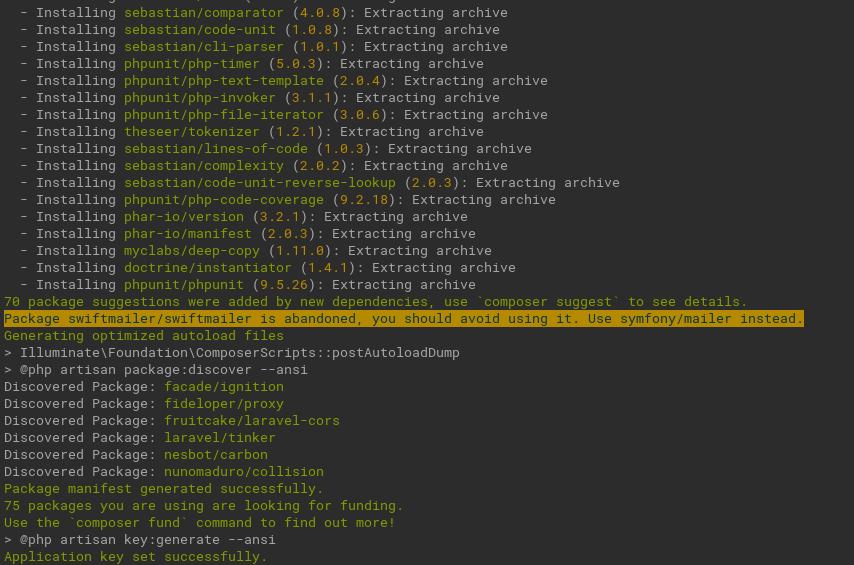Click the doctrine/instantiator package name
Viewport: 854px width, 565px height.
tap(208, 268)
